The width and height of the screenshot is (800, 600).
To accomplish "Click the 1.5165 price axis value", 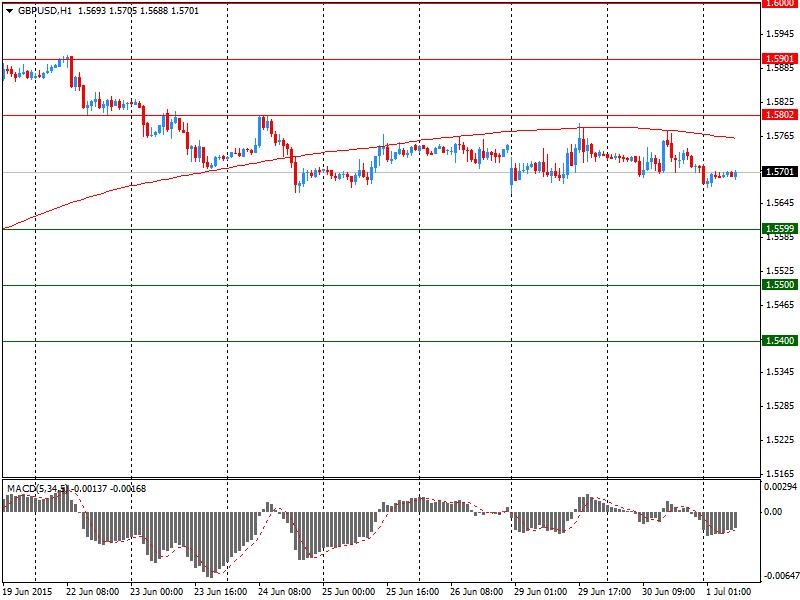I will click(780, 474).
